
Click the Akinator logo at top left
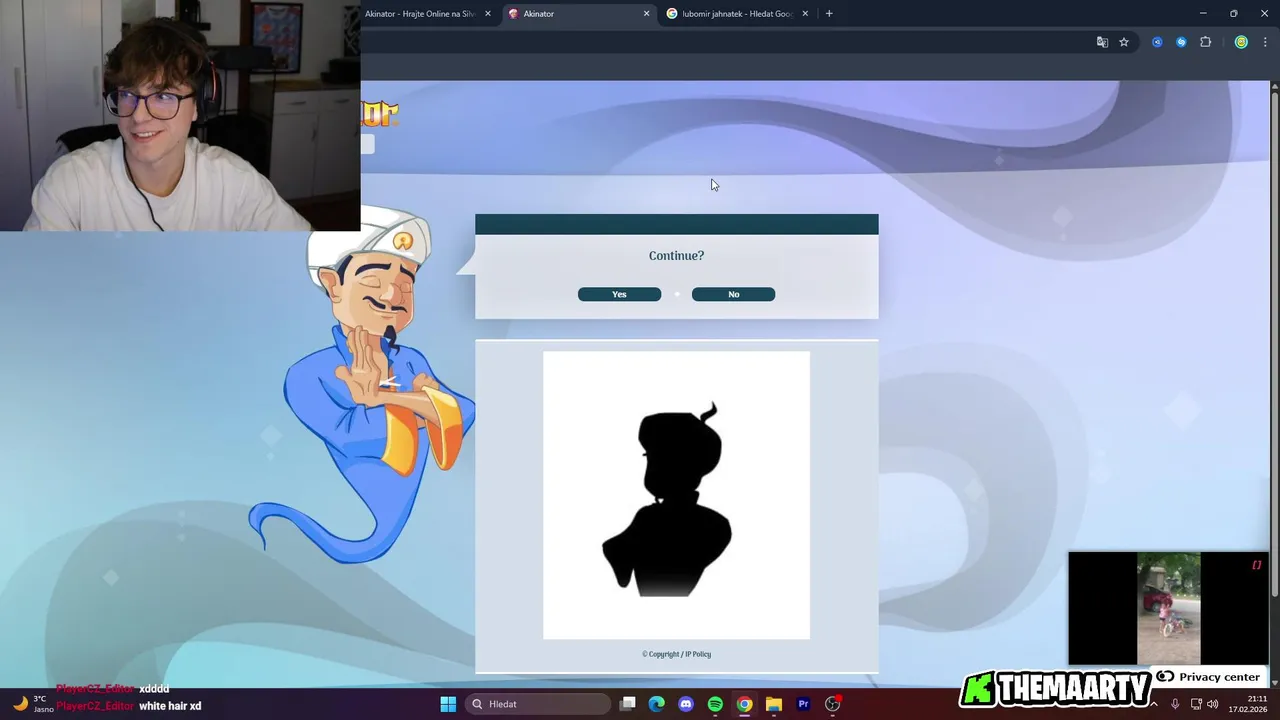pos(380,113)
